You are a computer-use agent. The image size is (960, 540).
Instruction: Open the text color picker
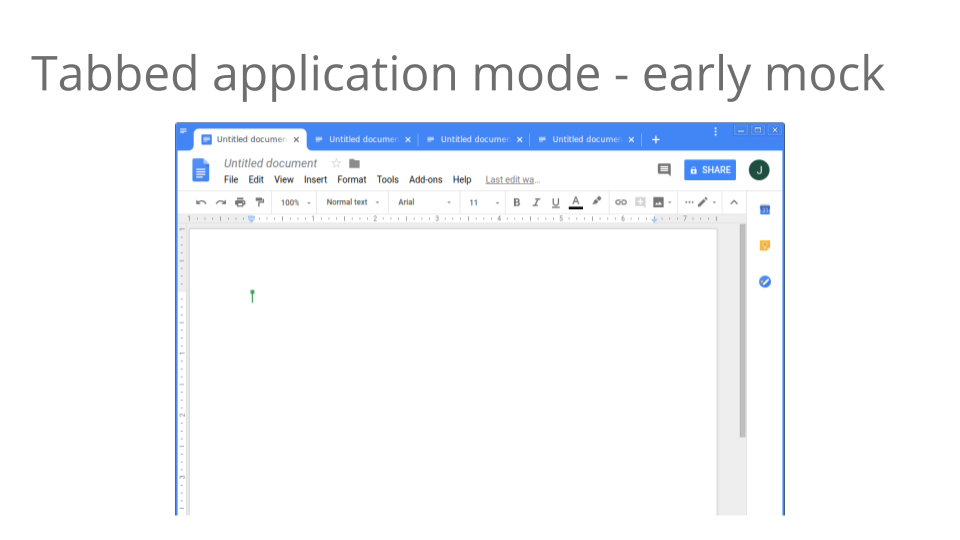(x=576, y=202)
